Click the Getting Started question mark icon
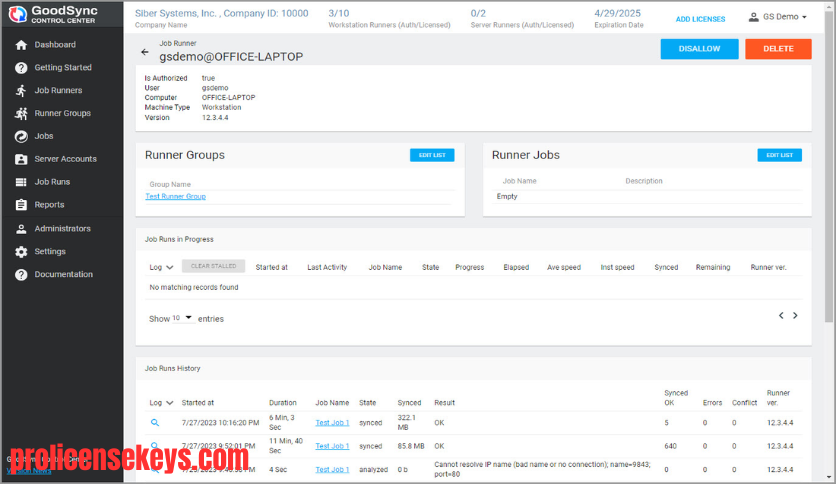 [x=21, y=68]
